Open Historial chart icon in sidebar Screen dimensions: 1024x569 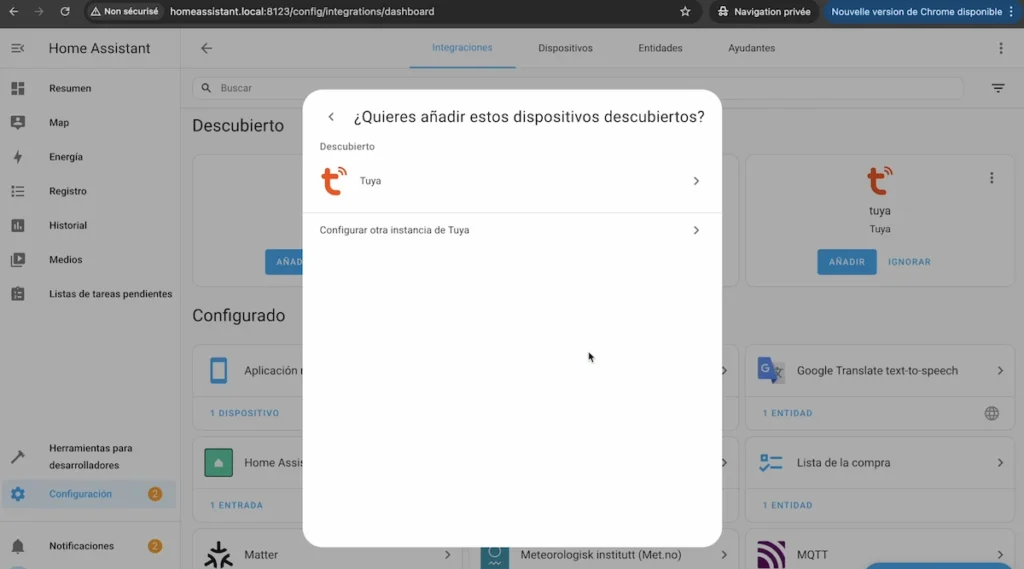pos(18,225)
